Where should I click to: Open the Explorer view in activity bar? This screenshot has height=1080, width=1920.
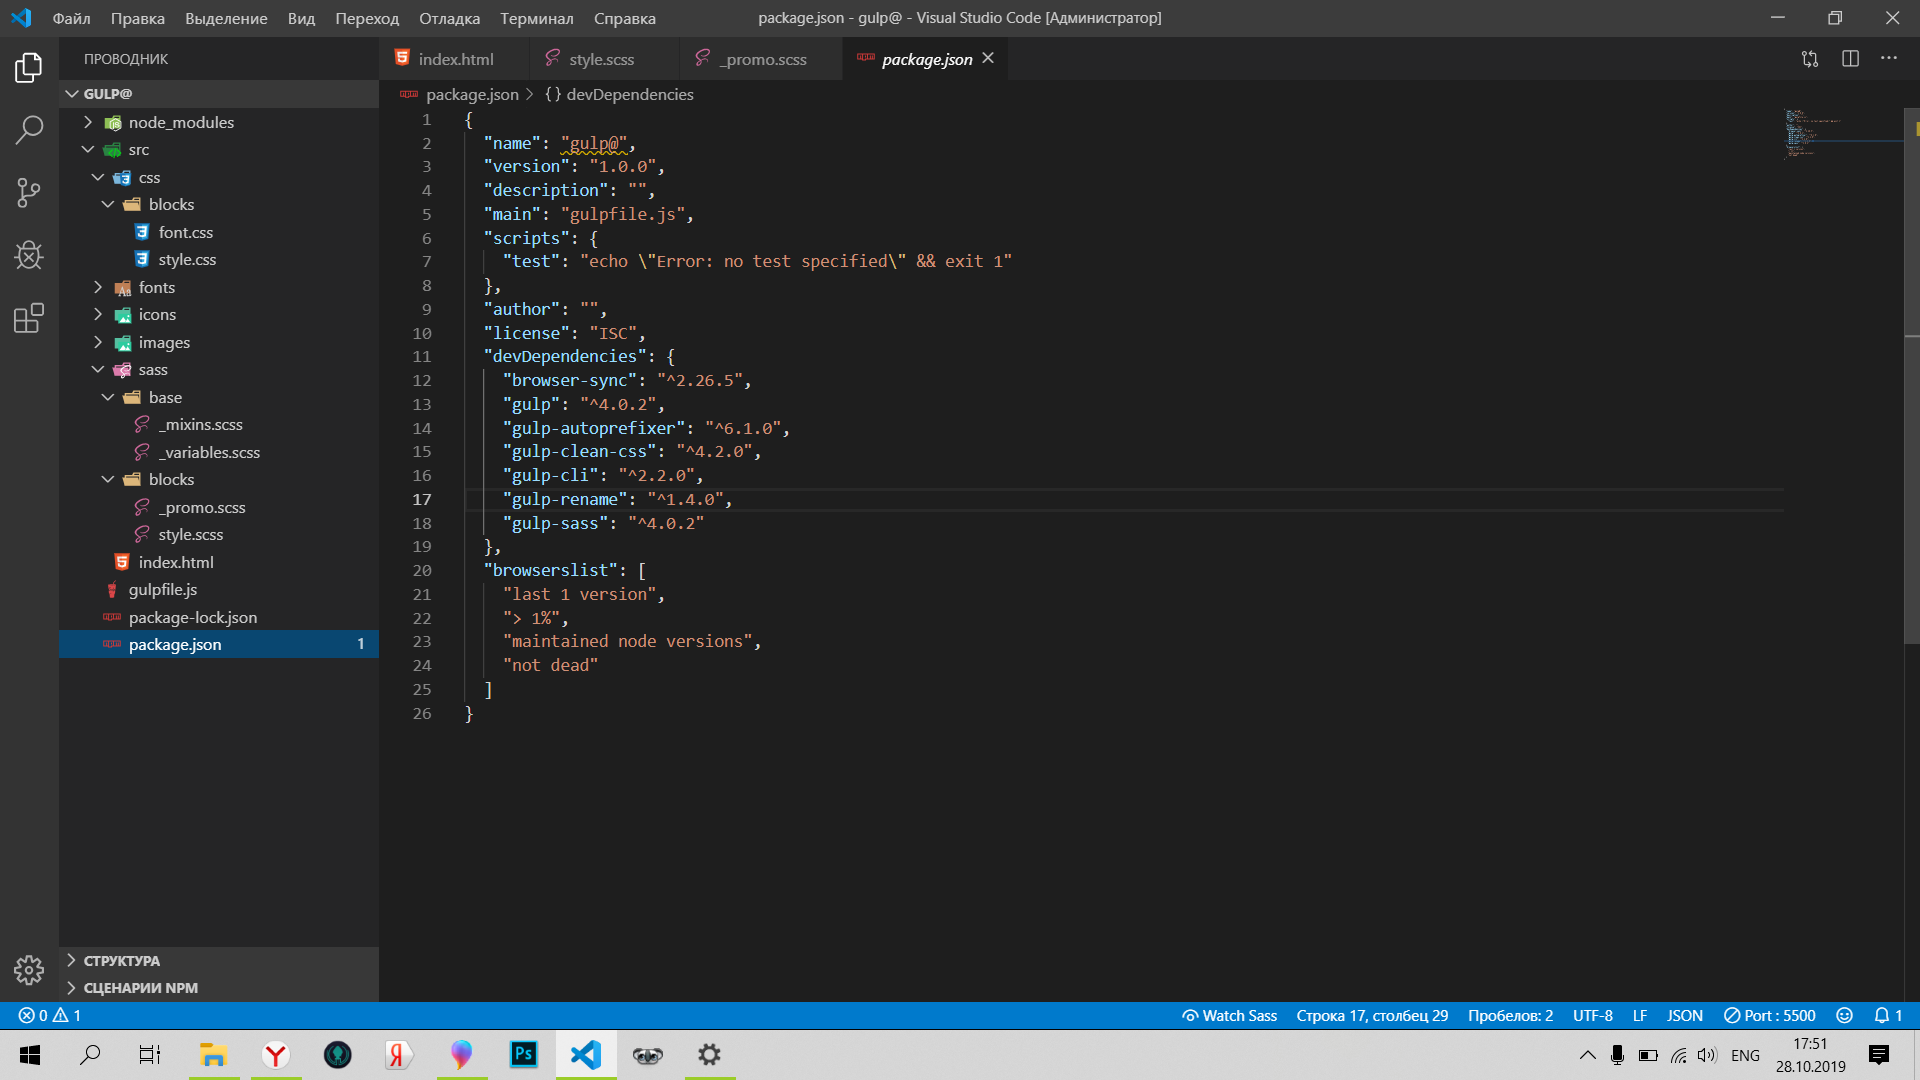pyautogui.click(x=29, y=68)
